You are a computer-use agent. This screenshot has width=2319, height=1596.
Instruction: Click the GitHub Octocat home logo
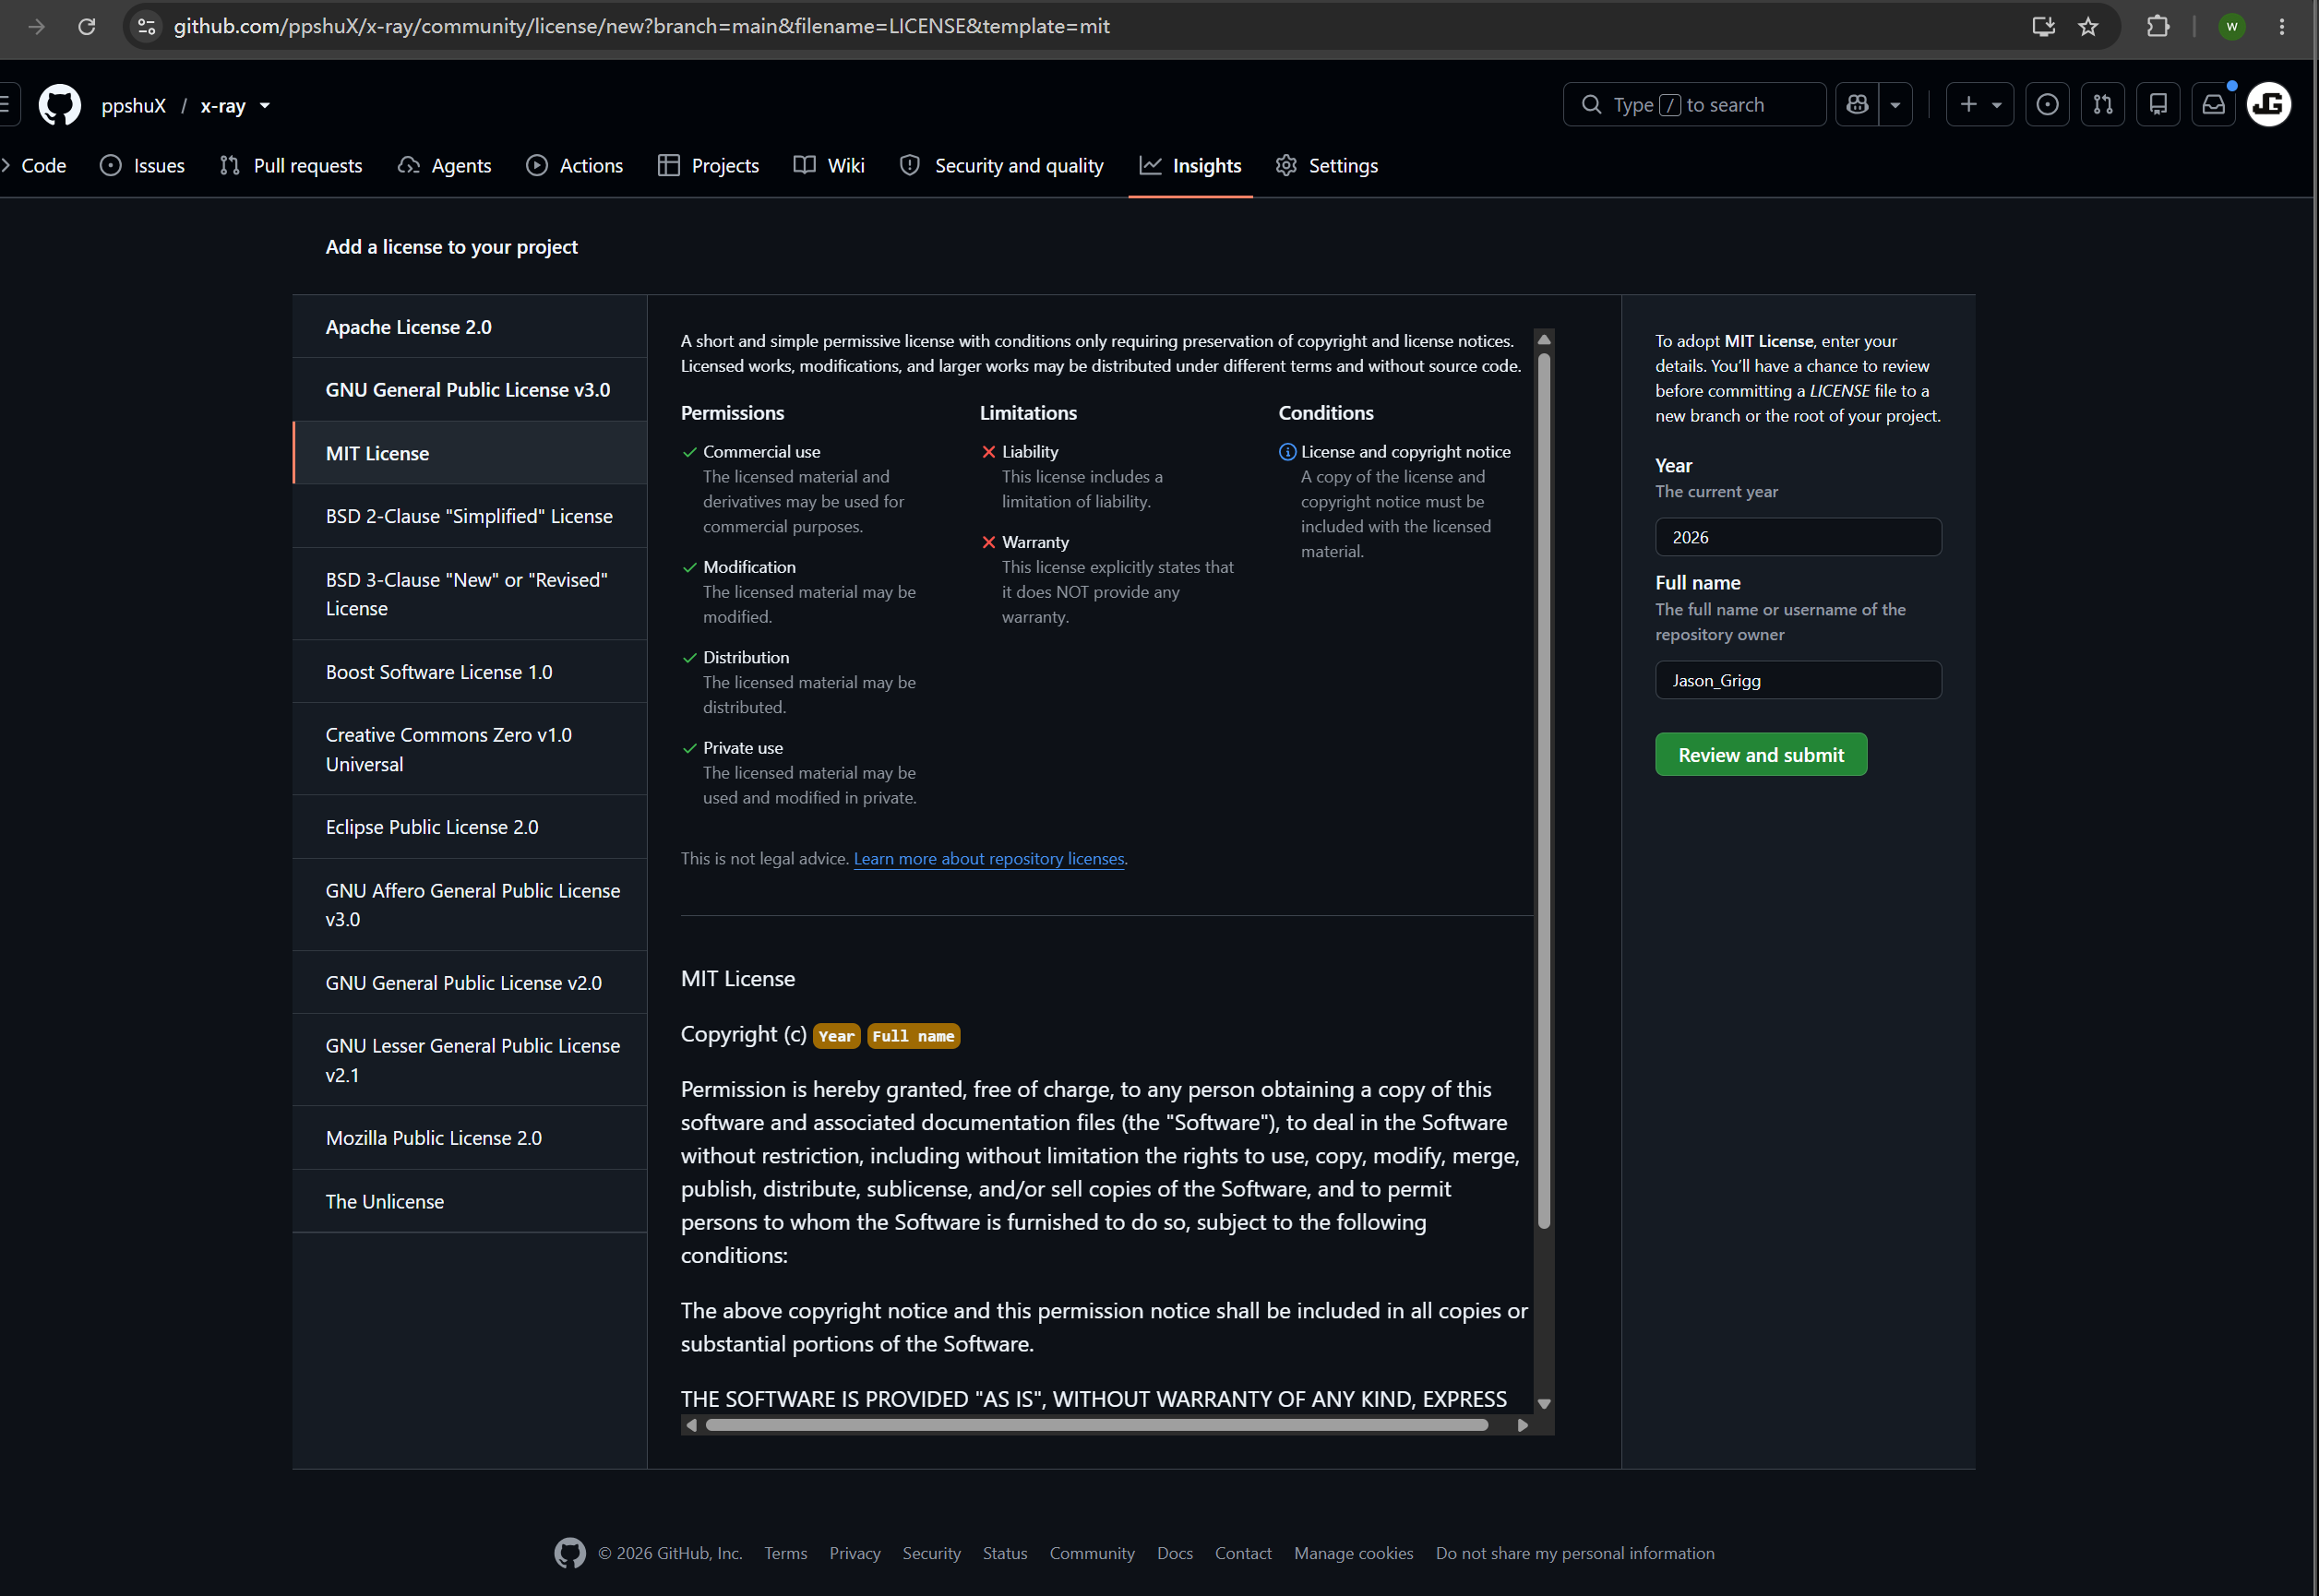59,105
